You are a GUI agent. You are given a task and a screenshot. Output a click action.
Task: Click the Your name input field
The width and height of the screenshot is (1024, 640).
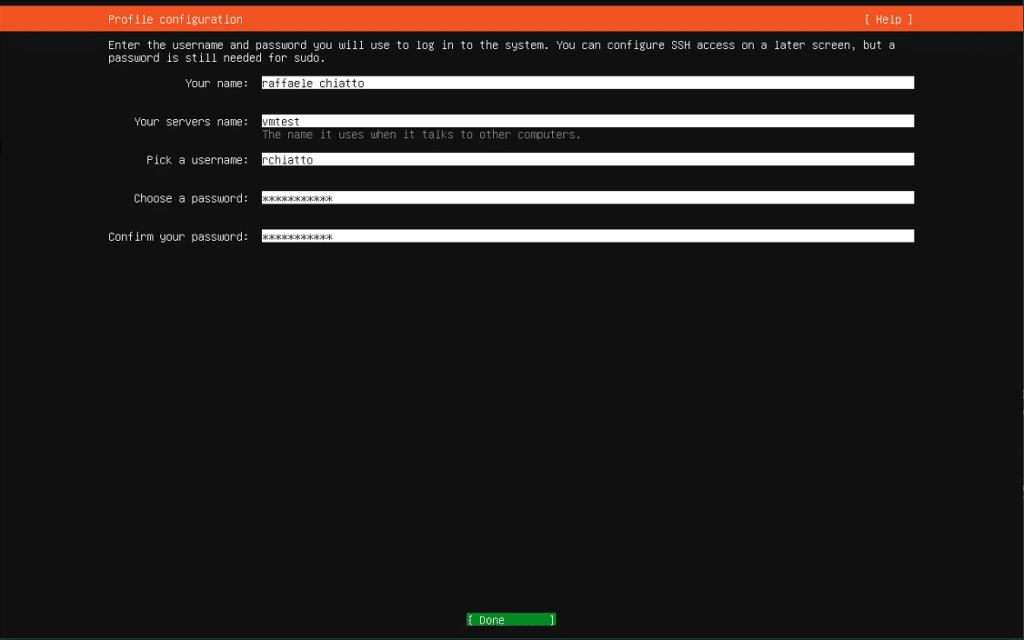pos(588,83)
